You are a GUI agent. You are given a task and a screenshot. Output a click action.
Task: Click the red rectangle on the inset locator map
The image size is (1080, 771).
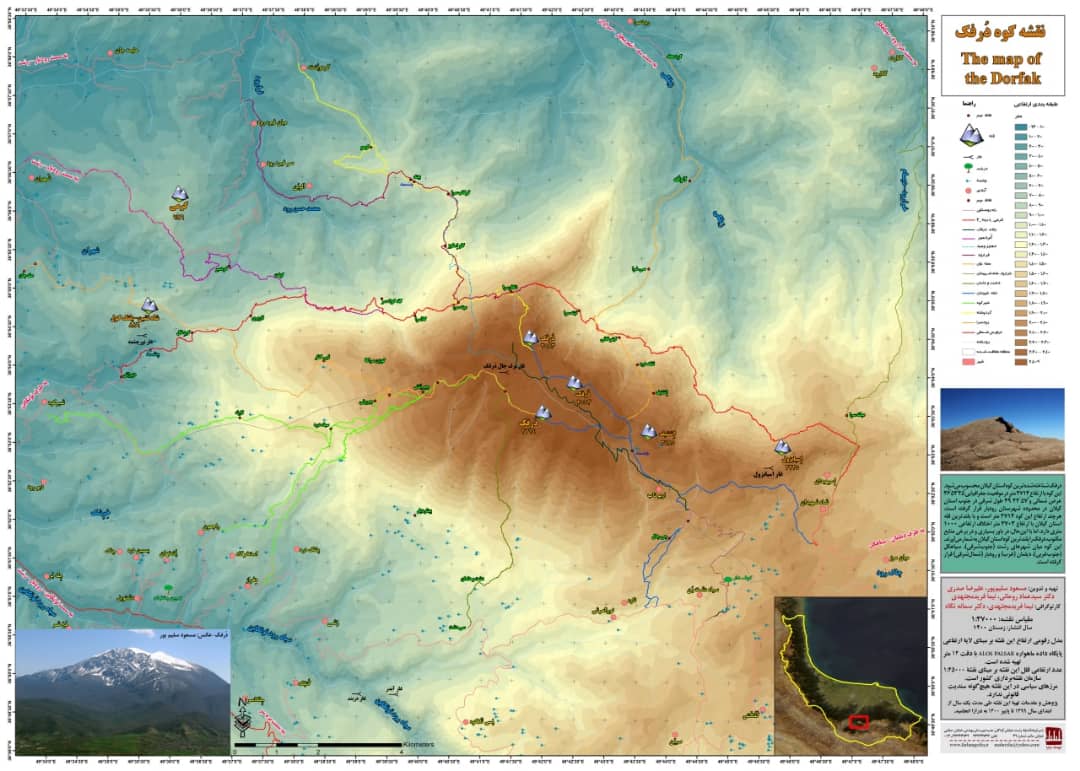857,722
